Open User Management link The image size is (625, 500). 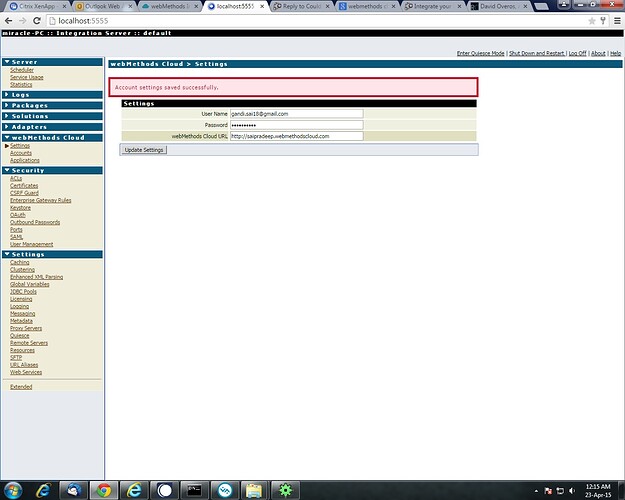[x=31, y=244]
